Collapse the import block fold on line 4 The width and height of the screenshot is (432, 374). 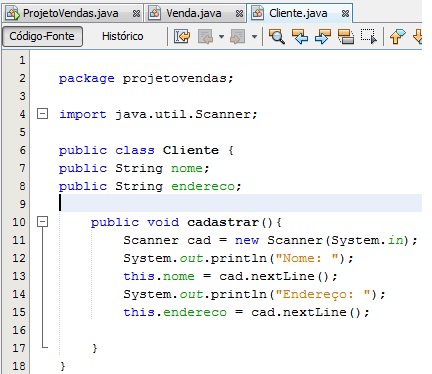tap(42, 114)
